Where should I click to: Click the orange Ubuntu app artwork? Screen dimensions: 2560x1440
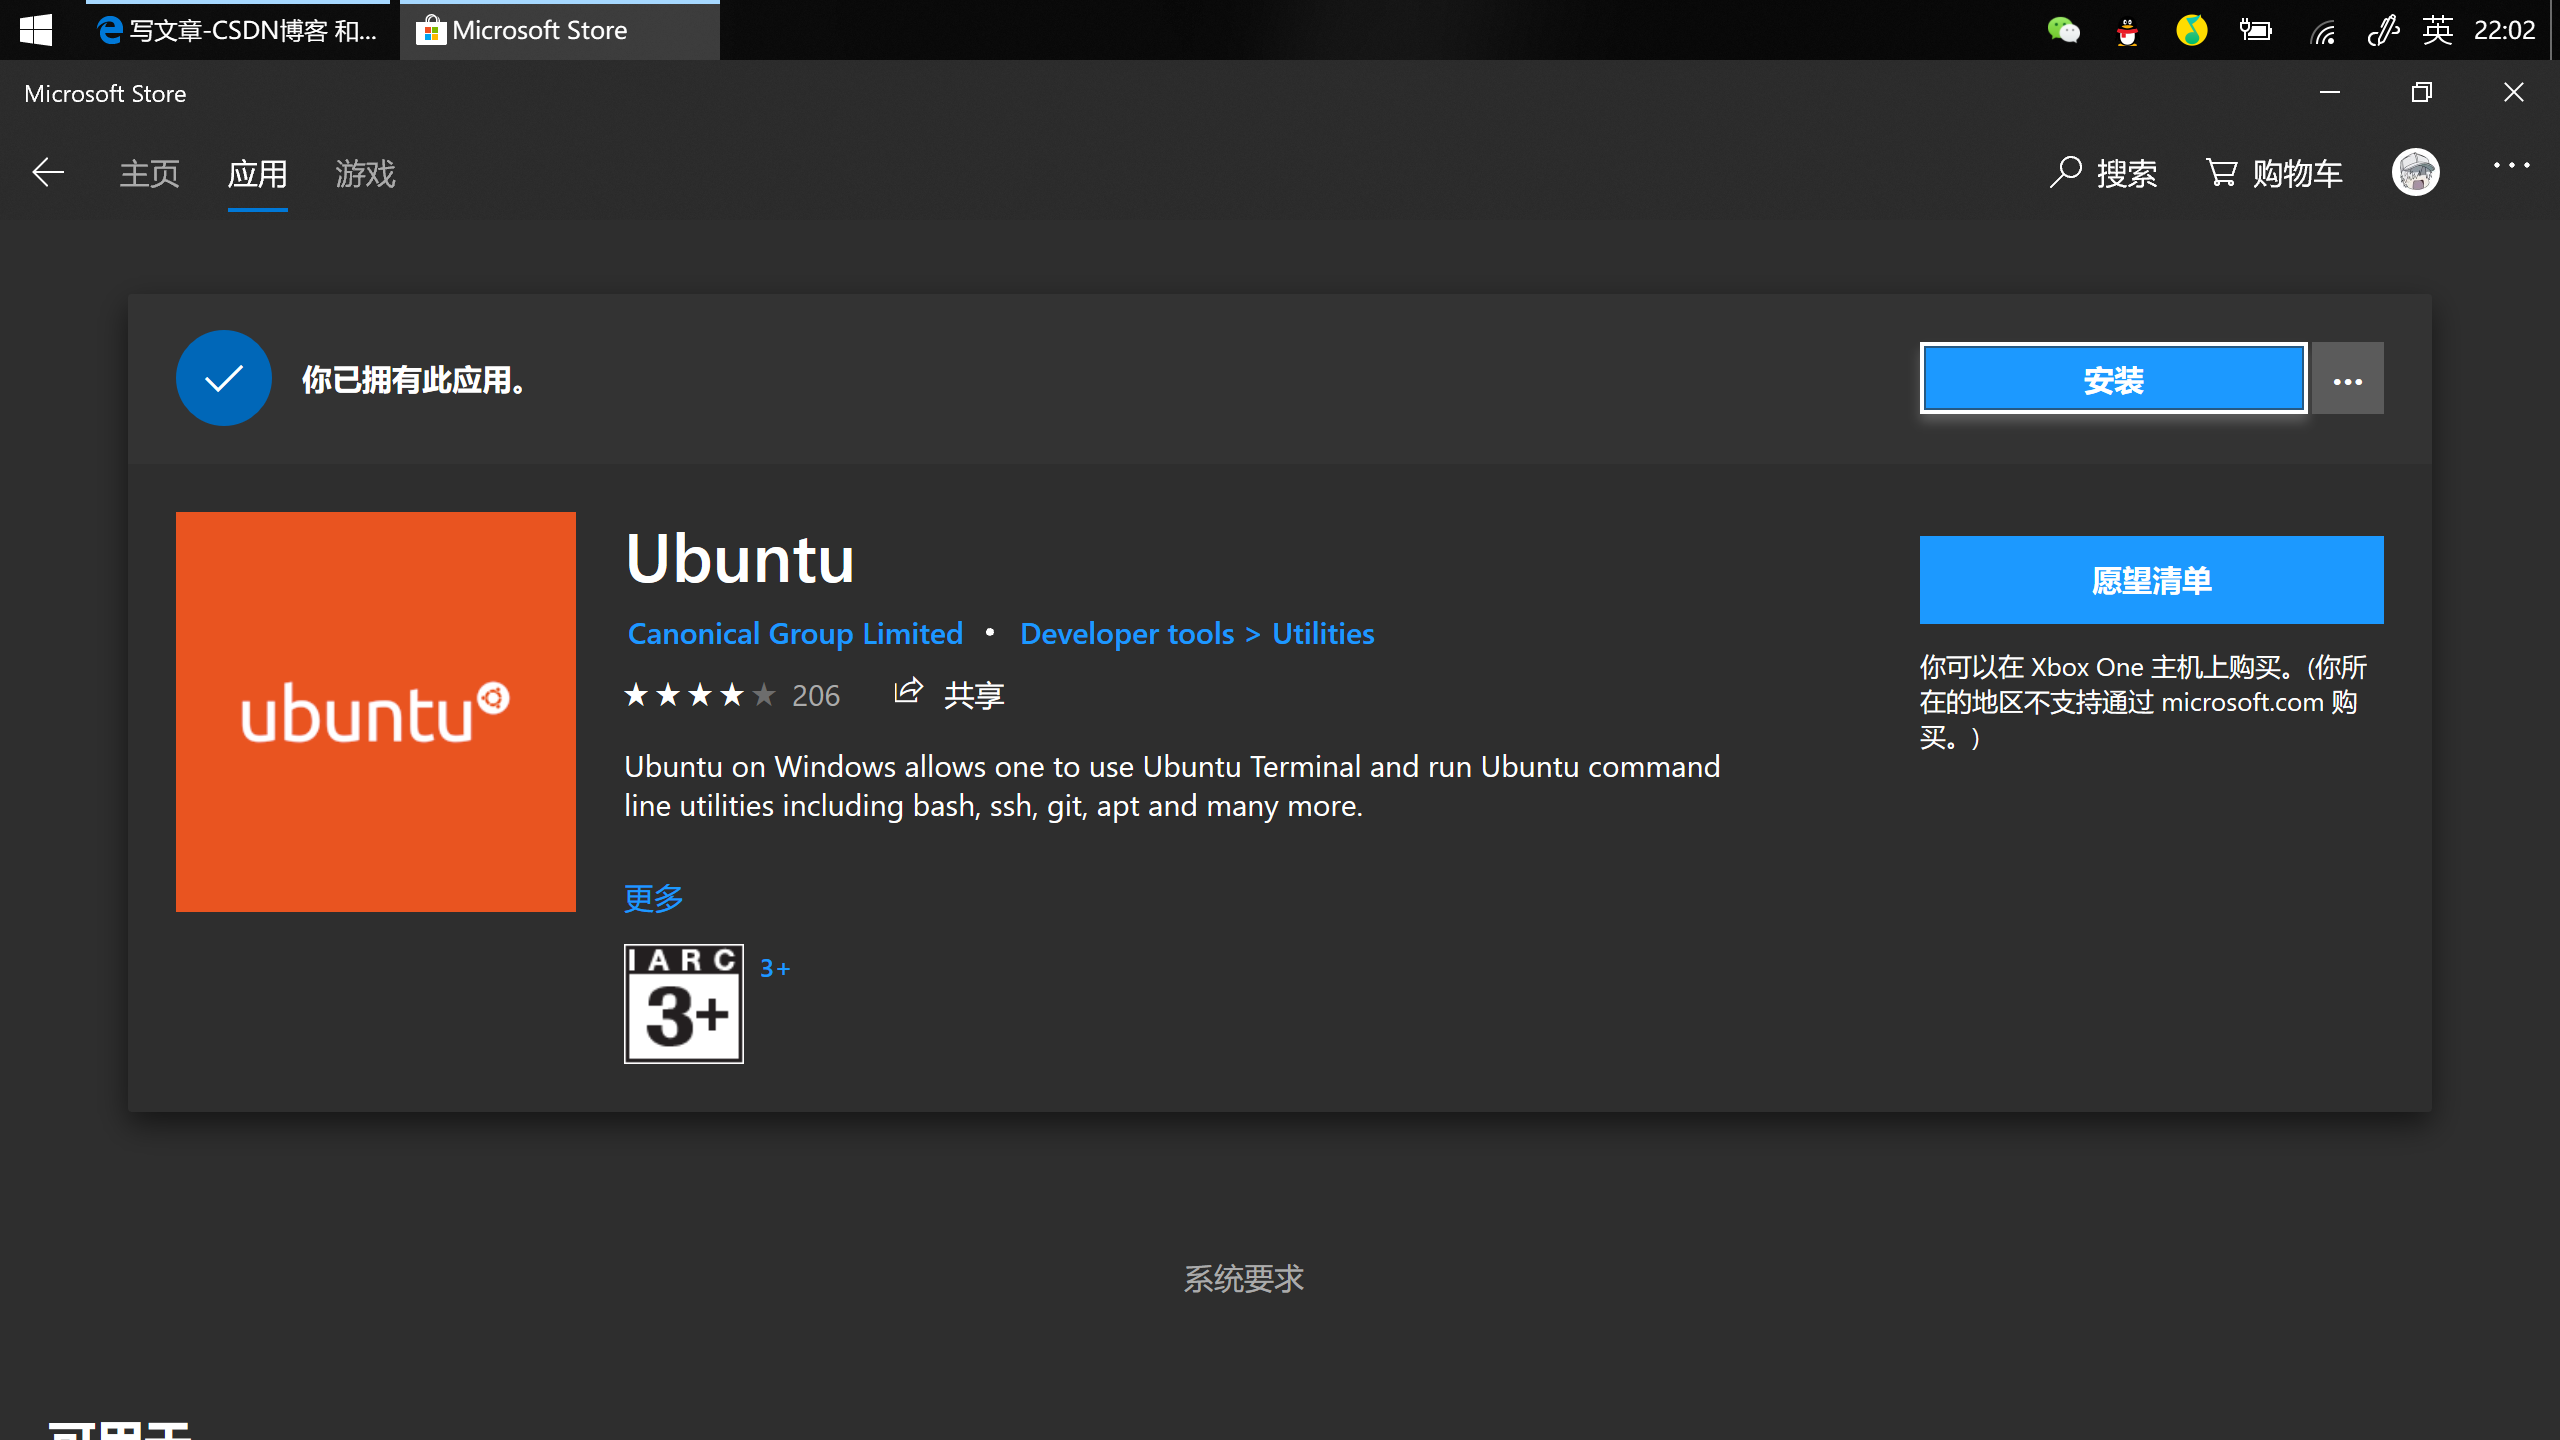point(375,710)
